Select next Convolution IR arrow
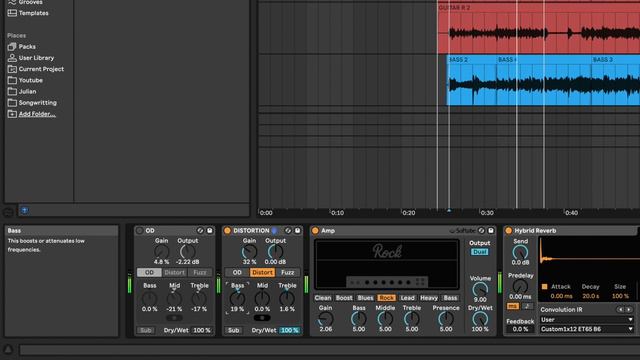This screenshot has width=640, height=360. click(x=629, y=310)
